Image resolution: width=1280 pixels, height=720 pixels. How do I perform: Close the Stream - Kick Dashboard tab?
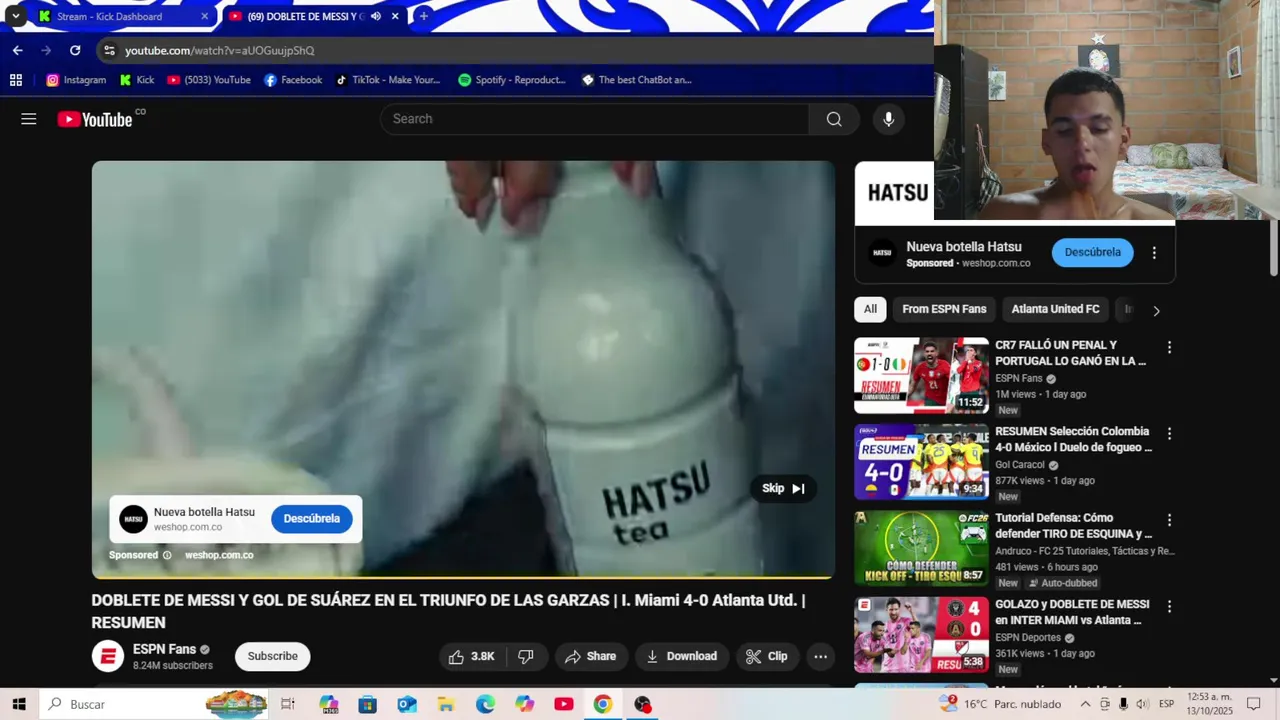[x=204, y=16]
